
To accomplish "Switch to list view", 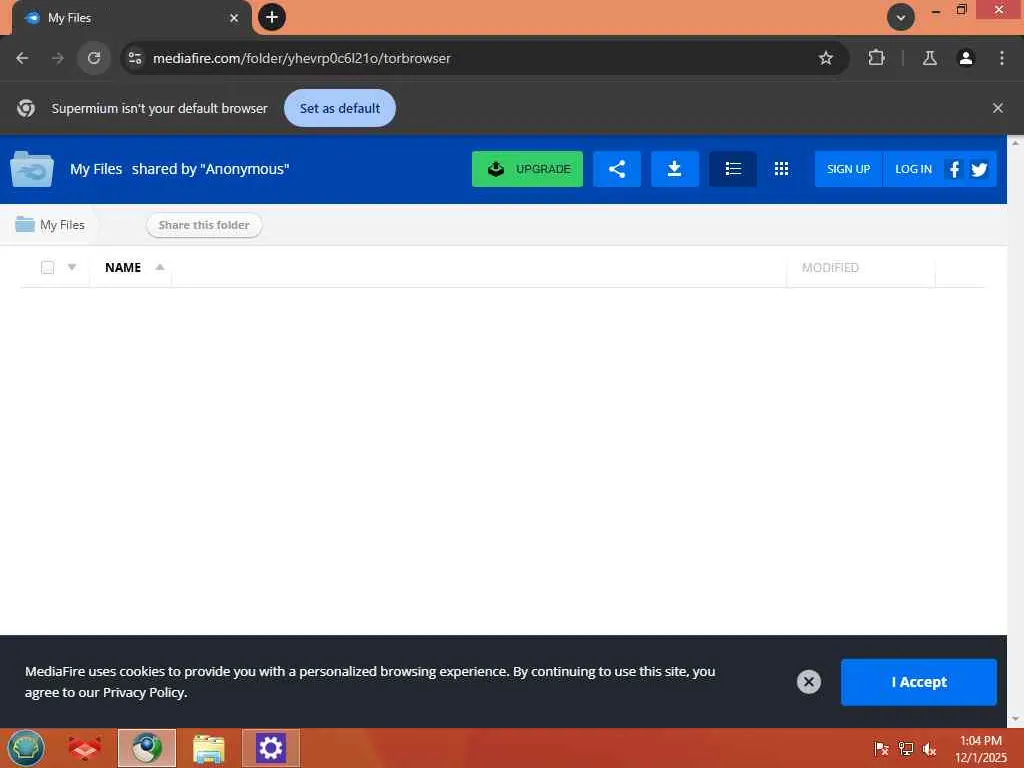I will (733, 169).
